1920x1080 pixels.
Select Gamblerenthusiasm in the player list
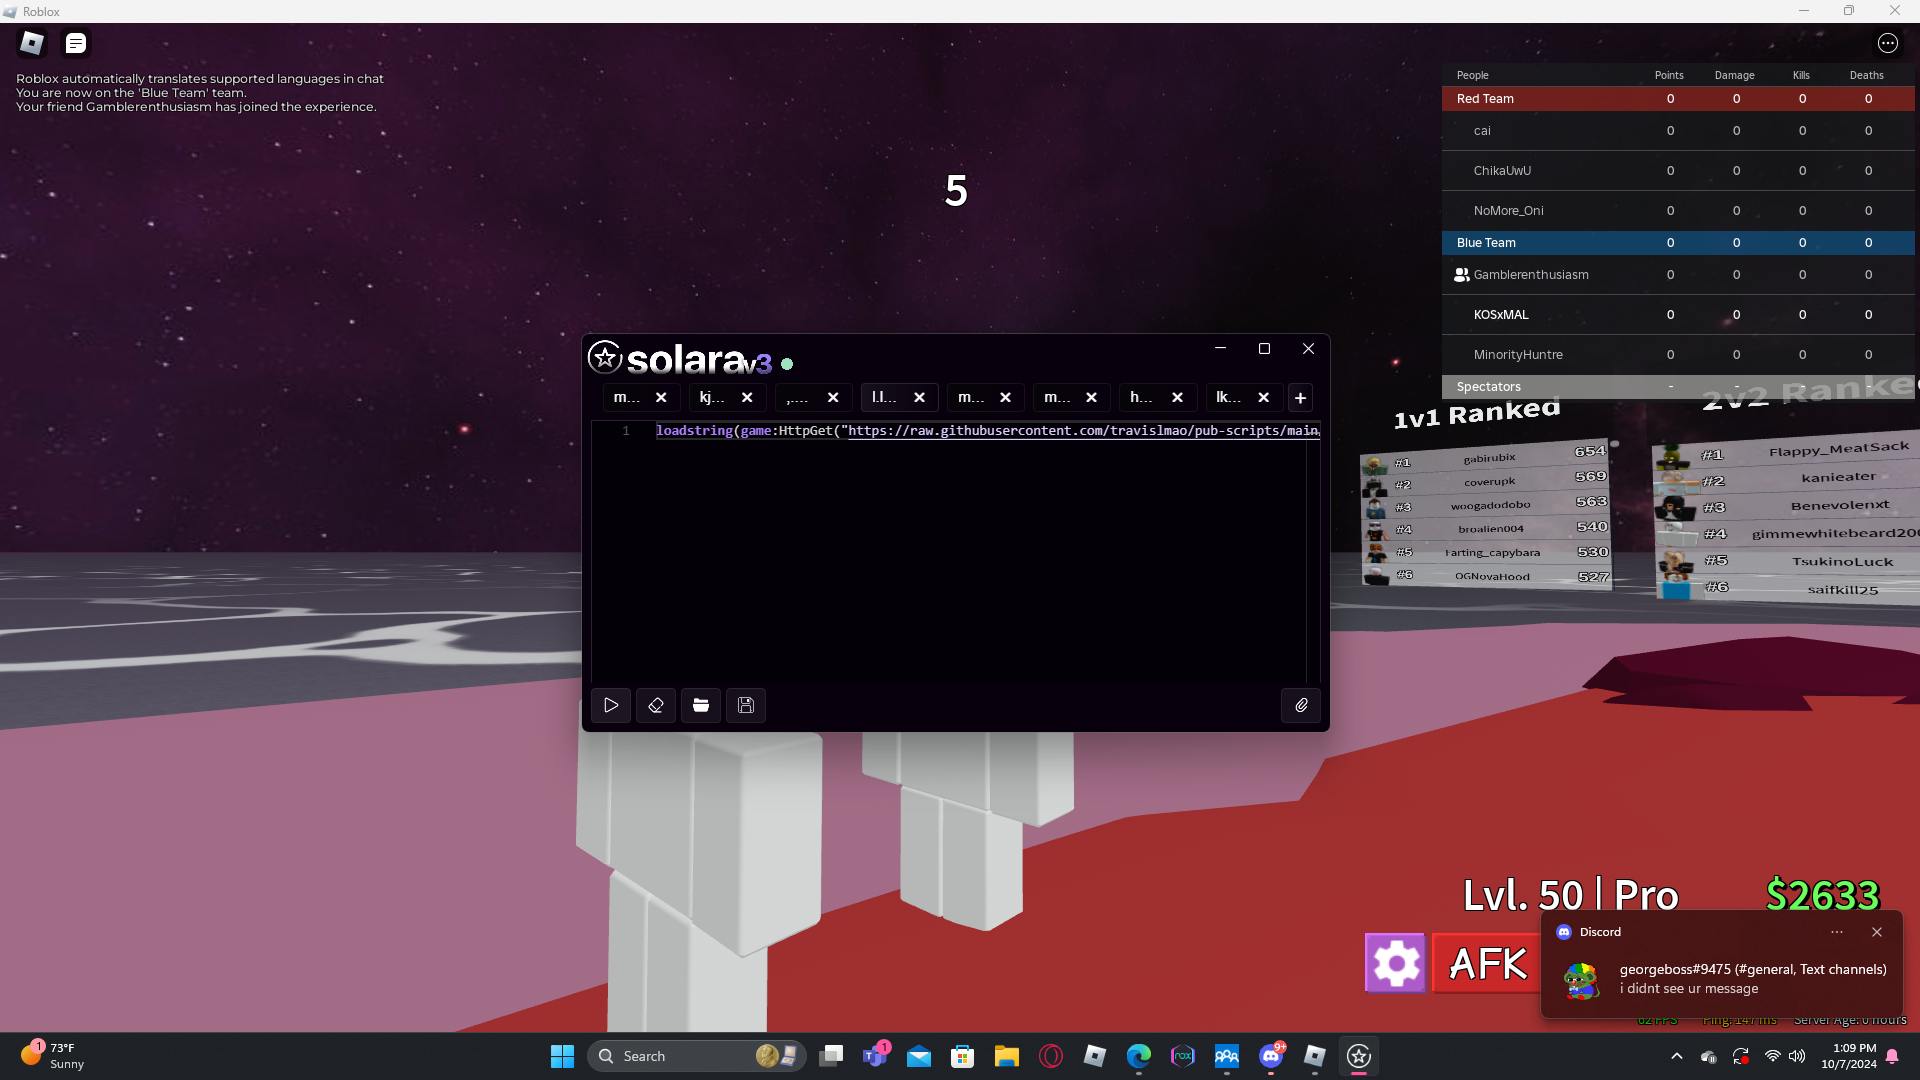1530,275
